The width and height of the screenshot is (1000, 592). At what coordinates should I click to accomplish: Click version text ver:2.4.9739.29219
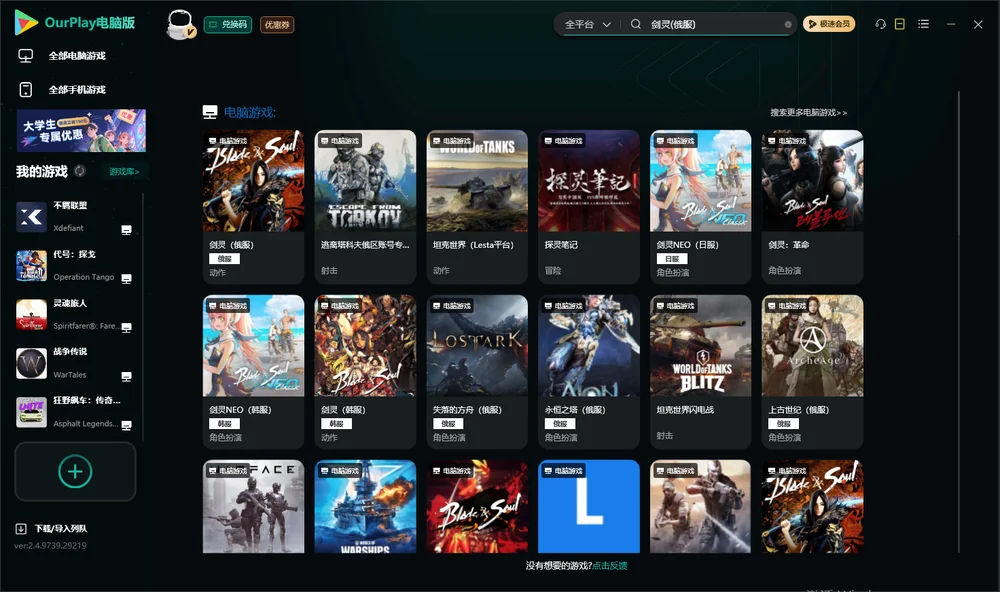click(x=50, y=545)
